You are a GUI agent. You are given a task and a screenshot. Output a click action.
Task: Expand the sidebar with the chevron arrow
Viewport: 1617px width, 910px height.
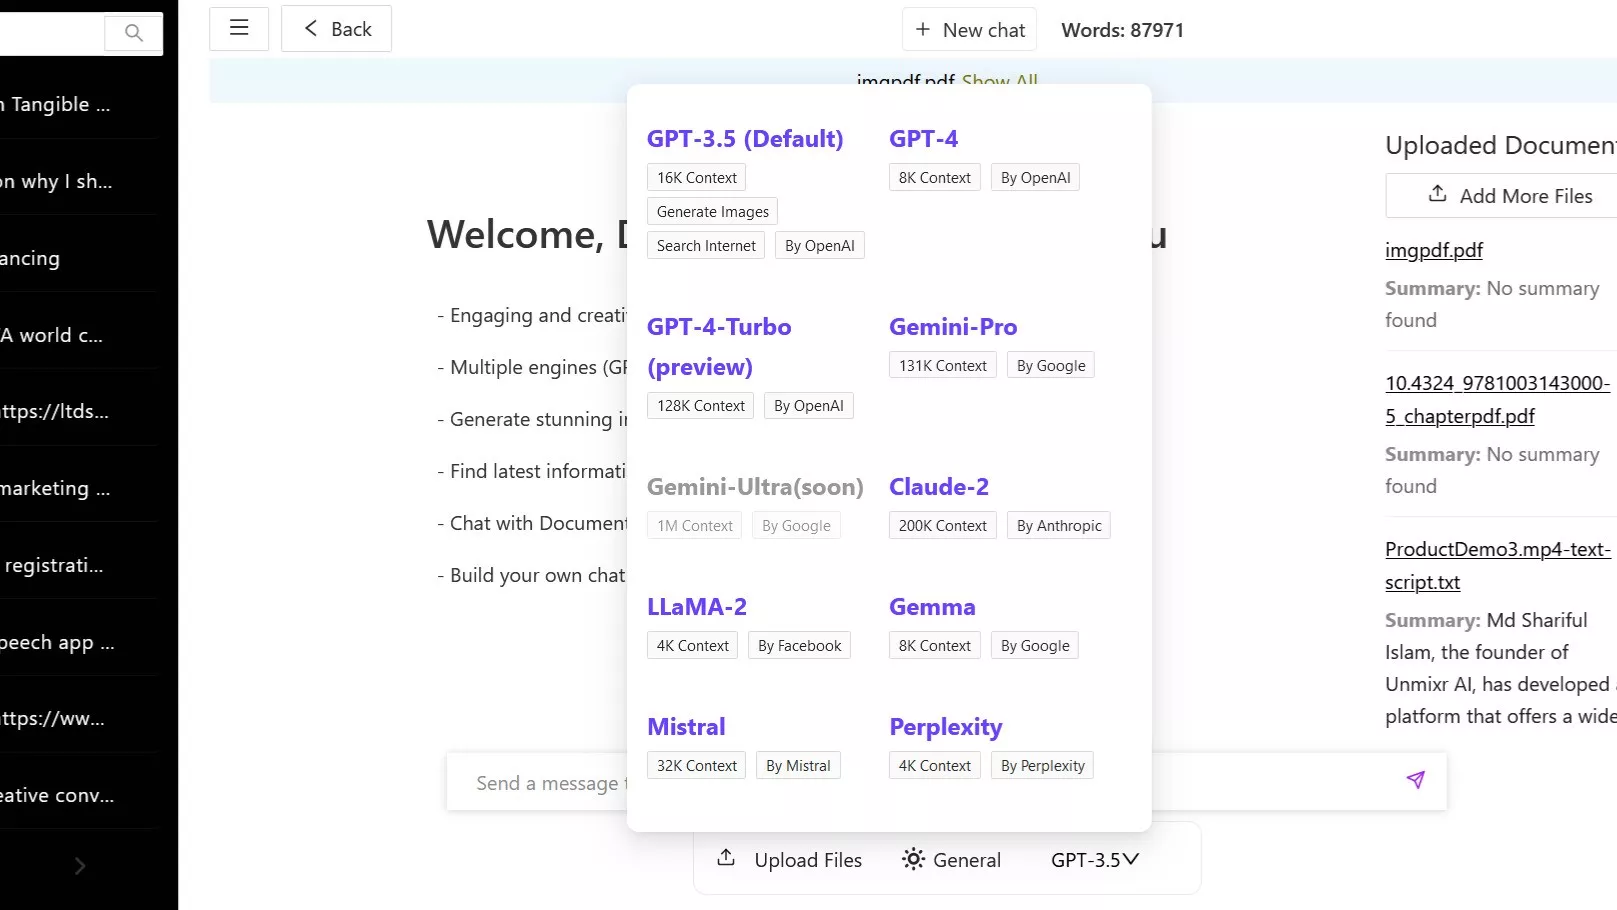(80, 866)
